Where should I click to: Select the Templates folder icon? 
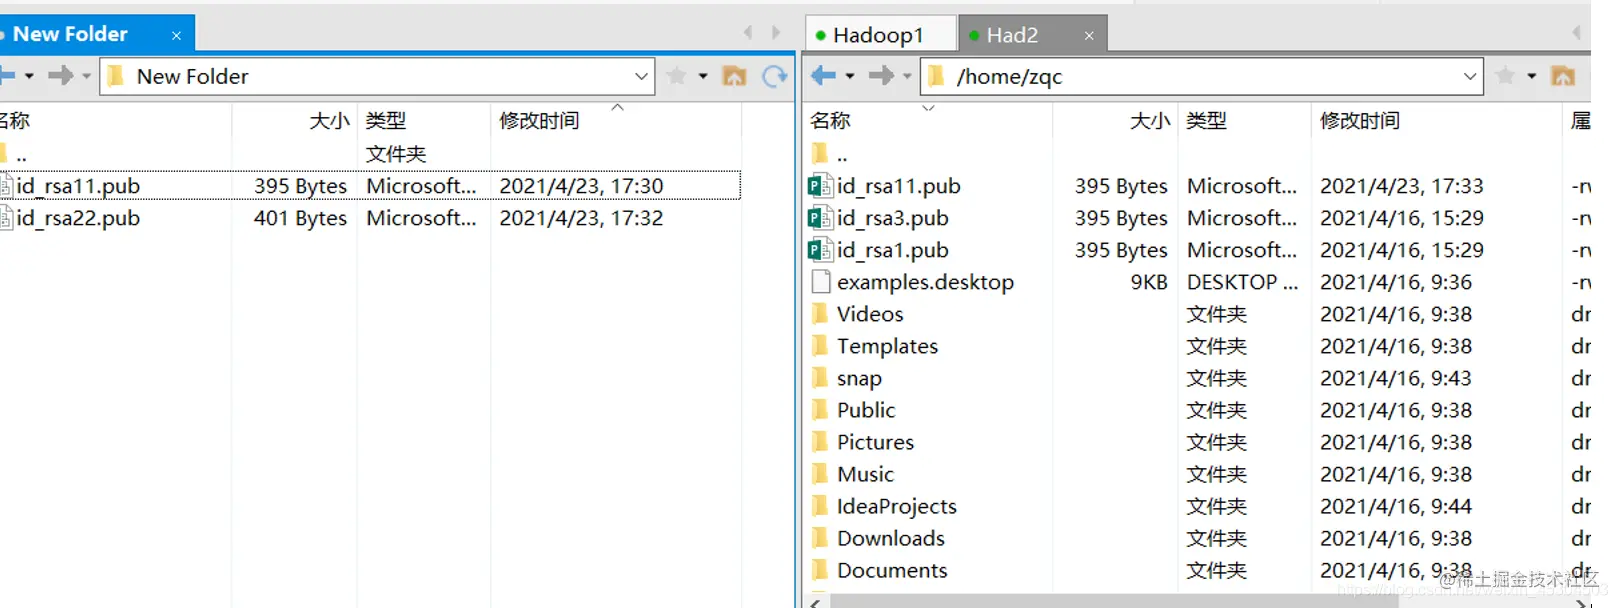pos(820,346)
